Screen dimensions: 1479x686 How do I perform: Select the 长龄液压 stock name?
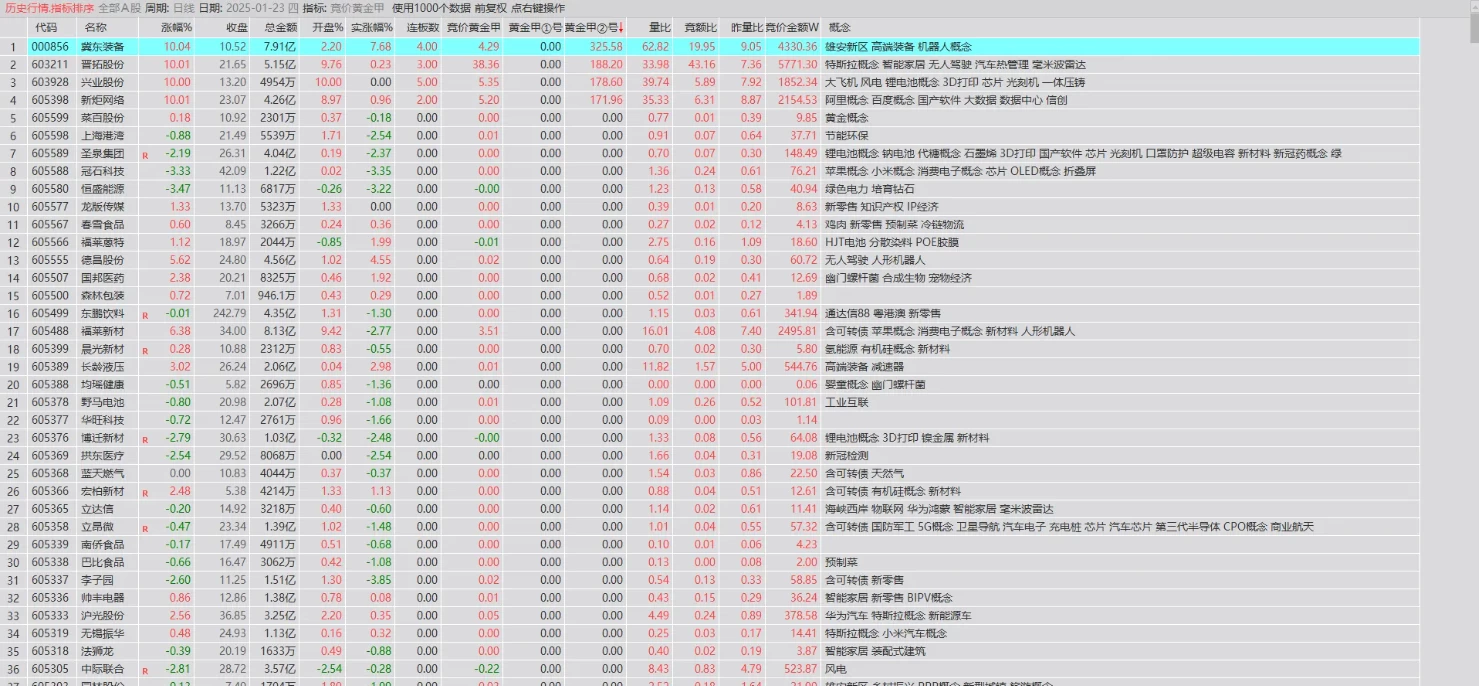coord(103,367)
